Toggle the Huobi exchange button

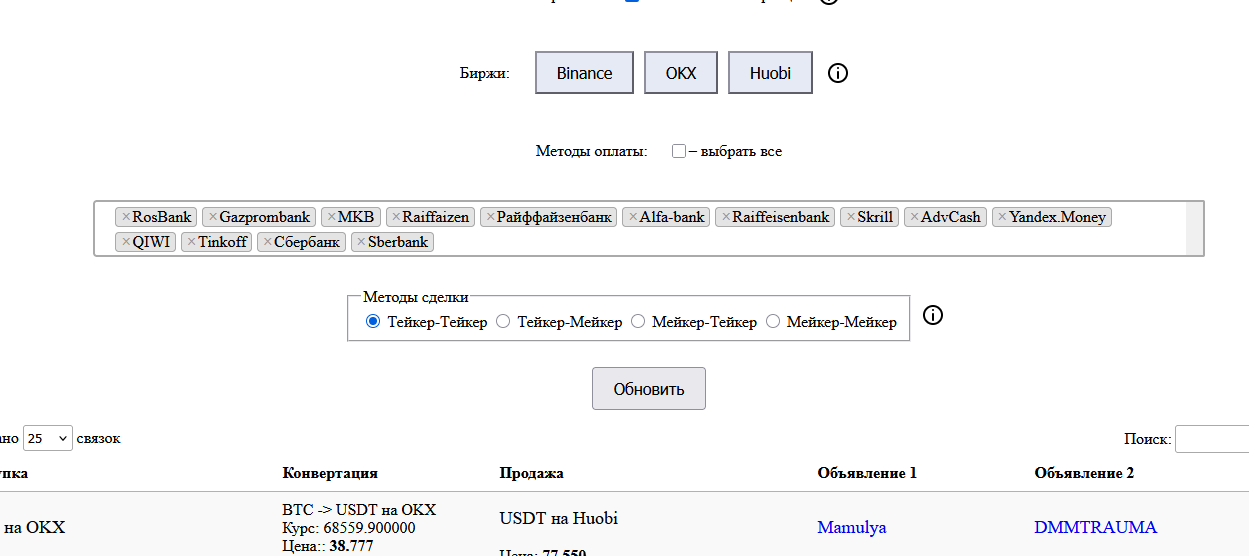pos(770,73)
